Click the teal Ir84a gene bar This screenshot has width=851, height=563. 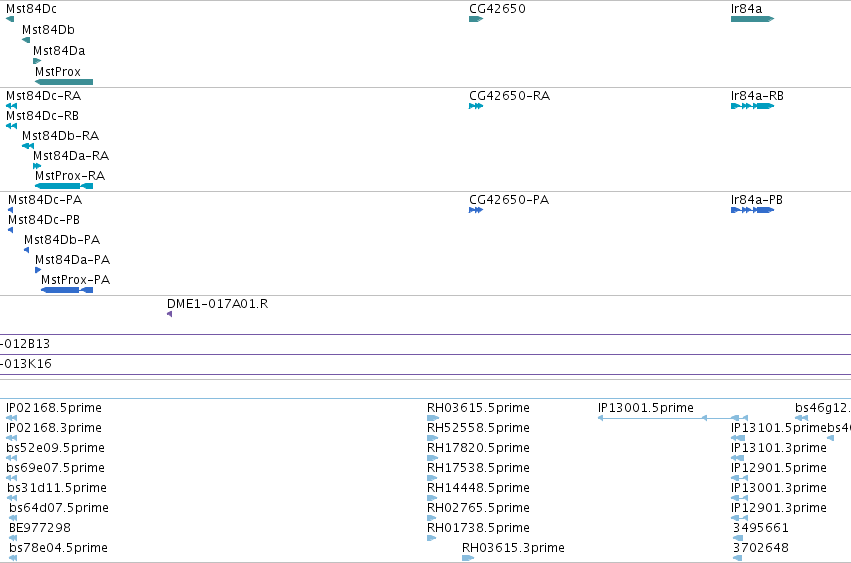(752, 19)
